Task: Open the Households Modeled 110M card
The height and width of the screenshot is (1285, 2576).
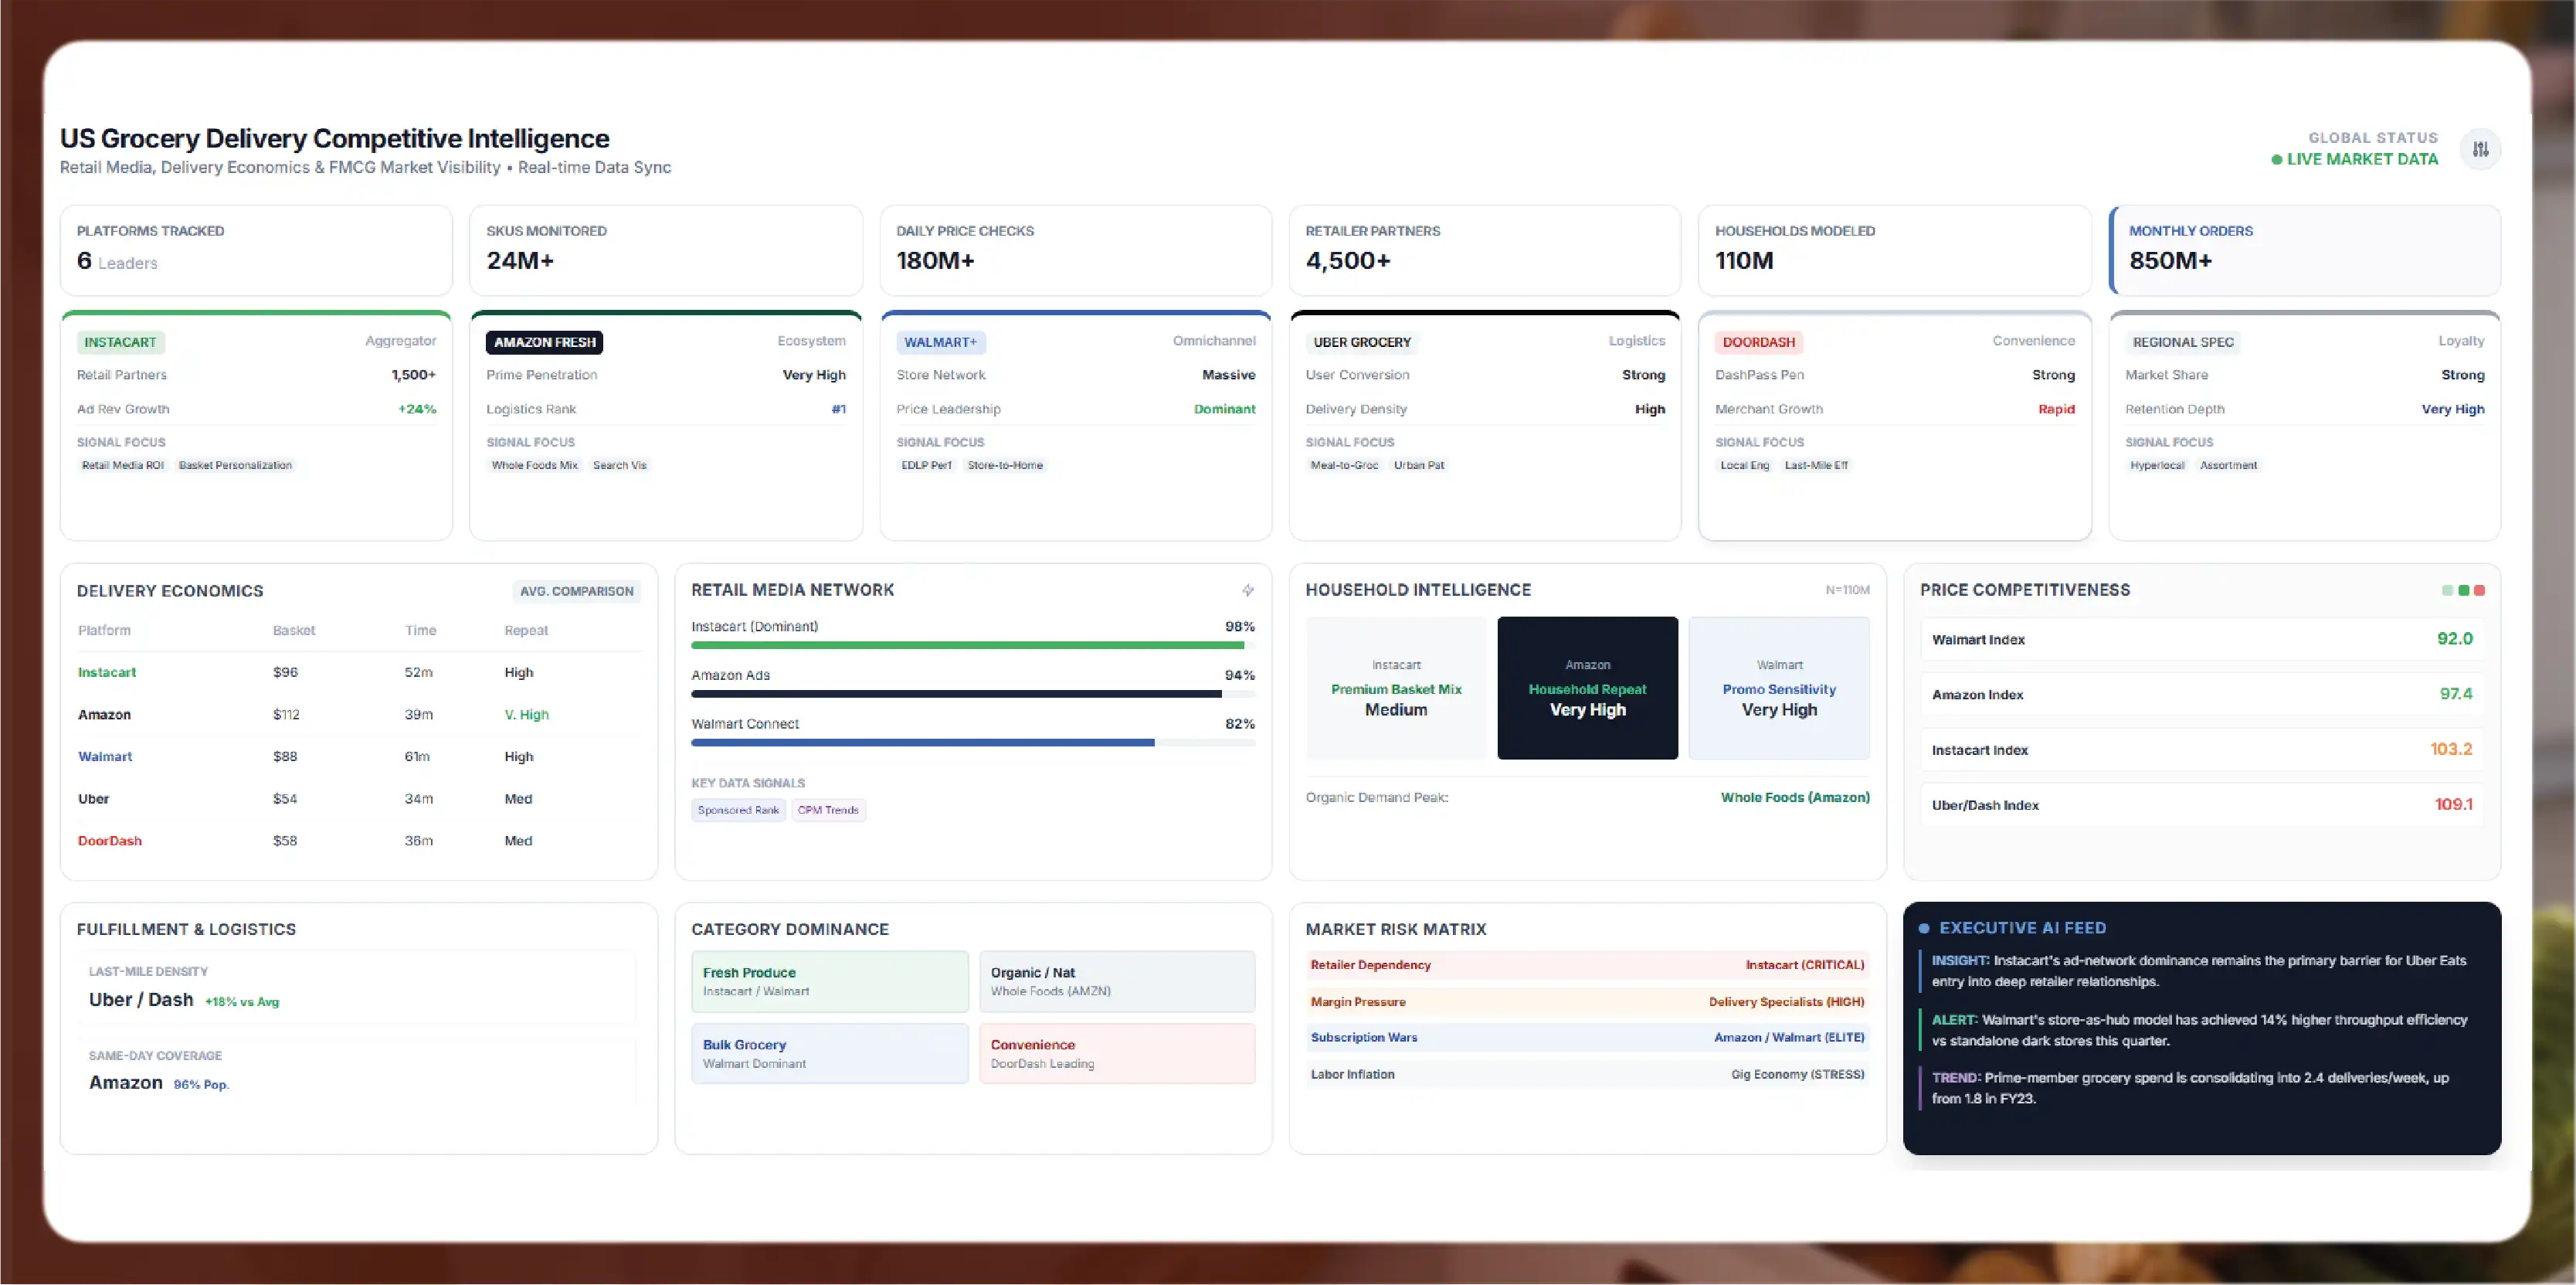Action: (x=1895, y=250)
